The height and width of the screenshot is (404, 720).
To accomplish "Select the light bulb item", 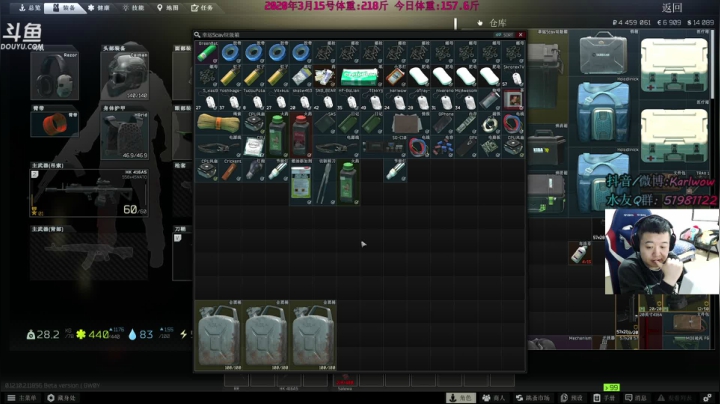I will 254,170.
